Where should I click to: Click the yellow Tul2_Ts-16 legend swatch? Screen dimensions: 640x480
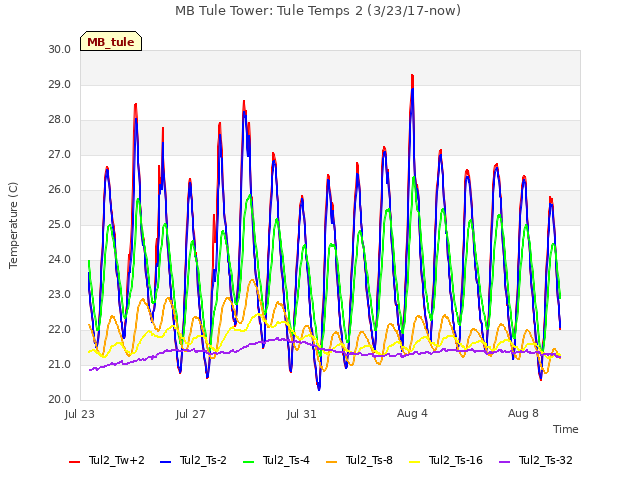(414, 462)
